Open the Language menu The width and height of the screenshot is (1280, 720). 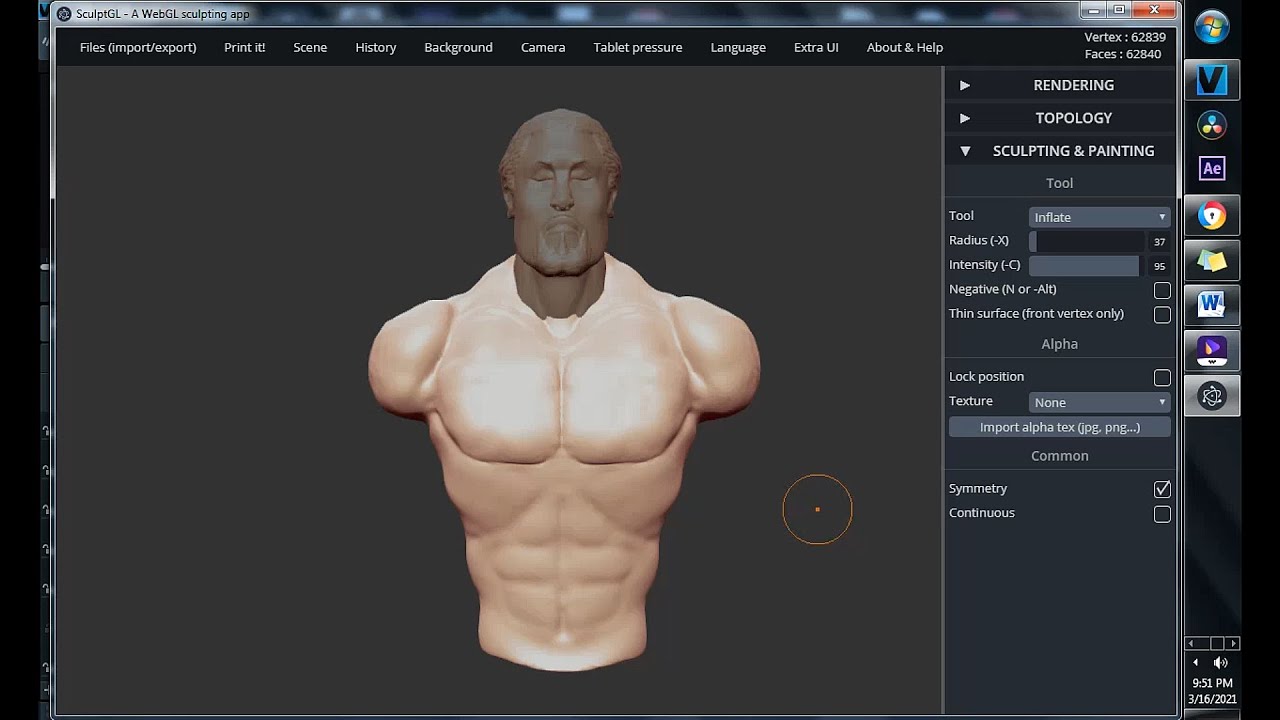tap(738, 47)
